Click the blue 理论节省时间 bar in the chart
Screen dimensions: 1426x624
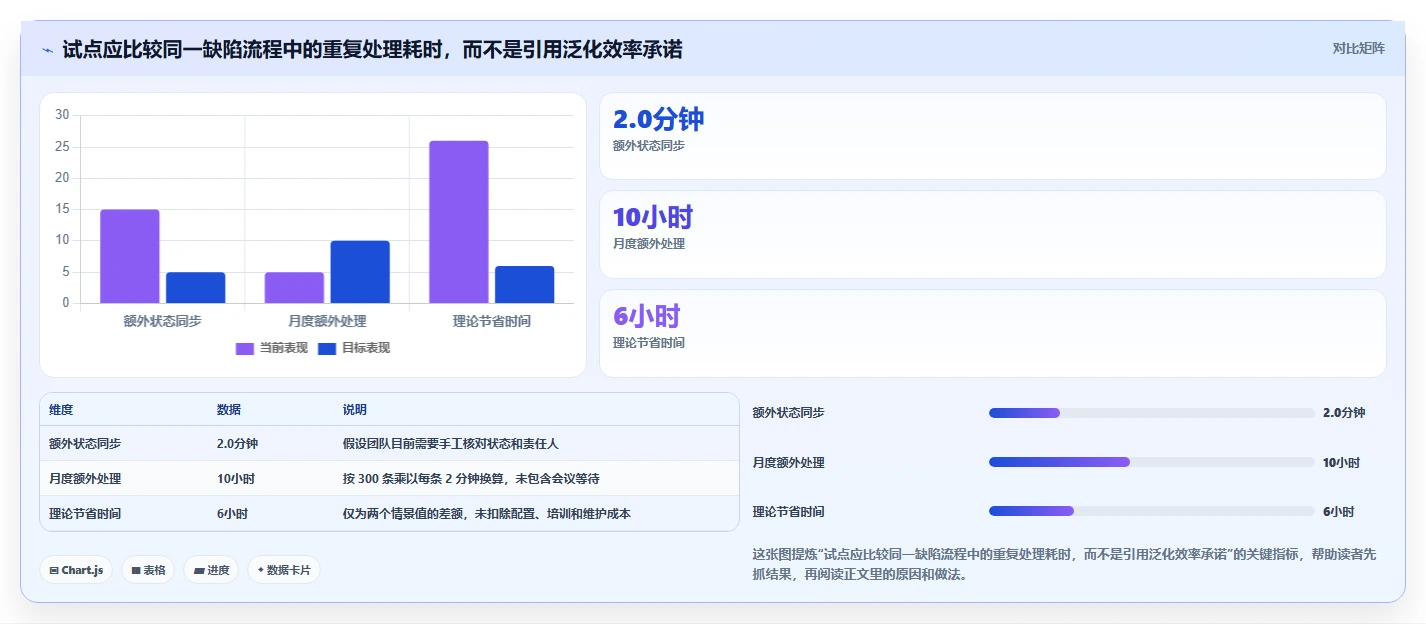pos(524,285)
